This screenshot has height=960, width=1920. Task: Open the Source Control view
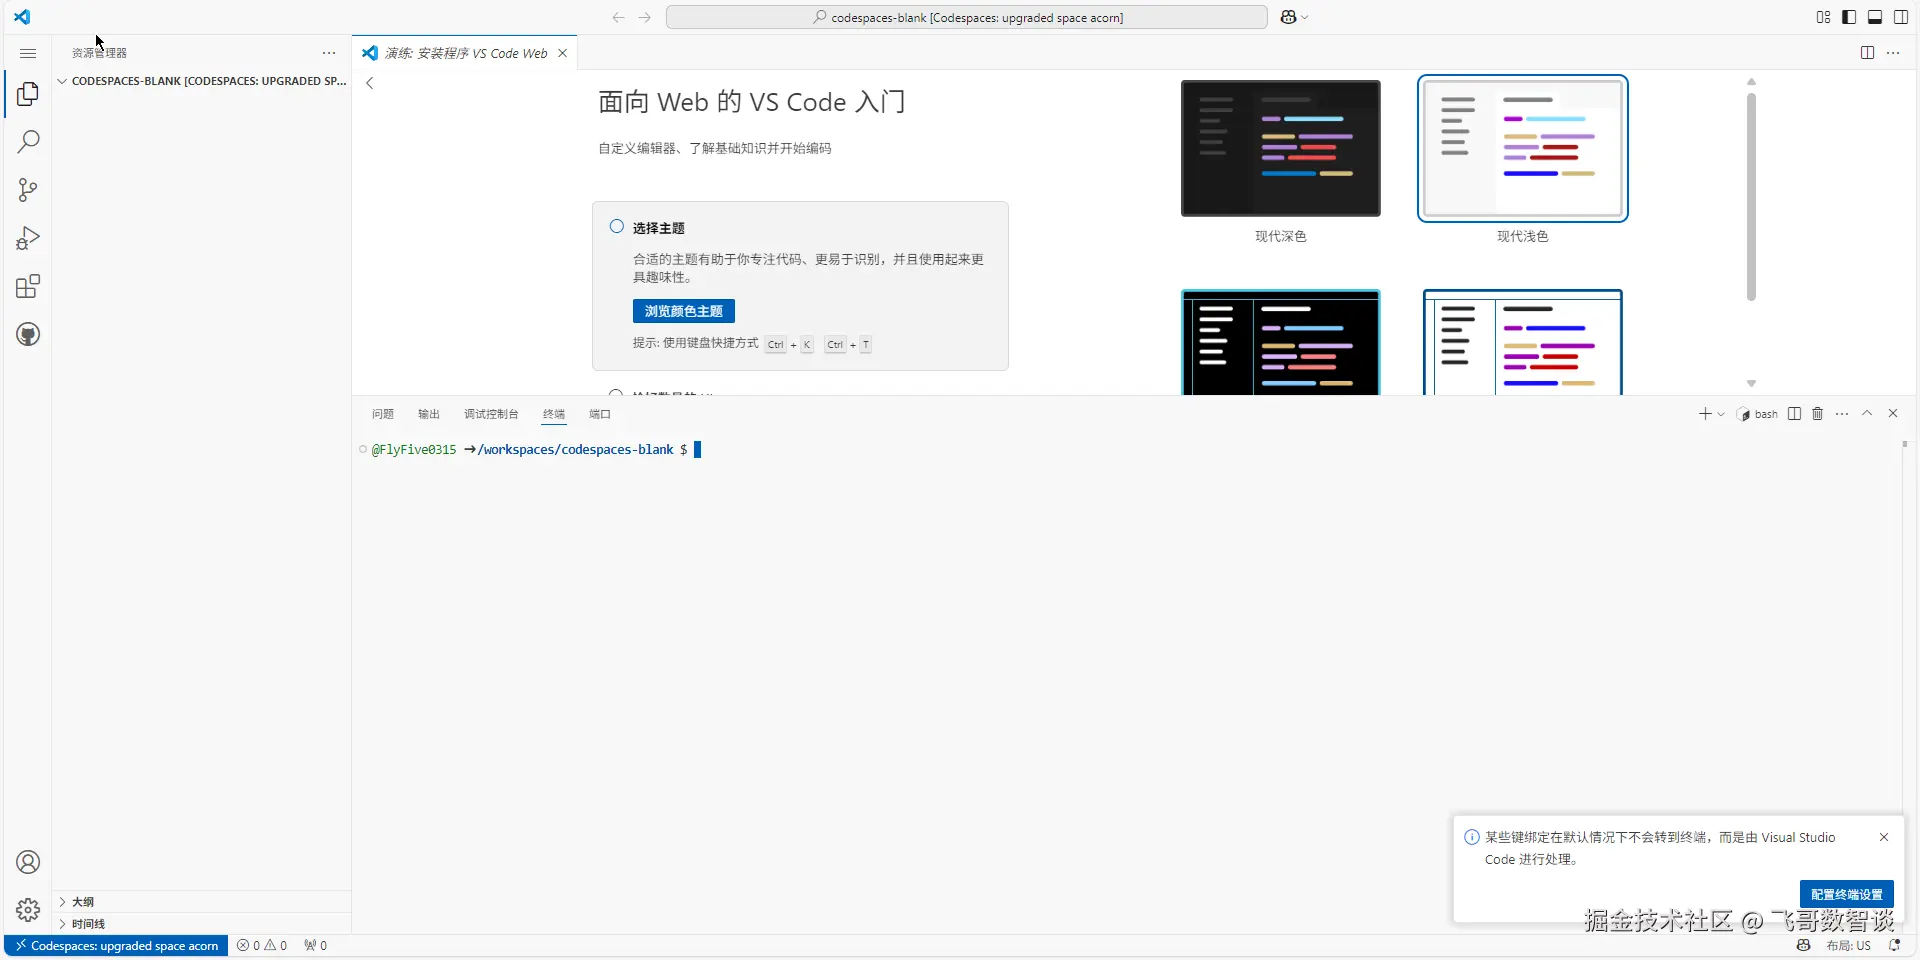click(x=28, y=190)
